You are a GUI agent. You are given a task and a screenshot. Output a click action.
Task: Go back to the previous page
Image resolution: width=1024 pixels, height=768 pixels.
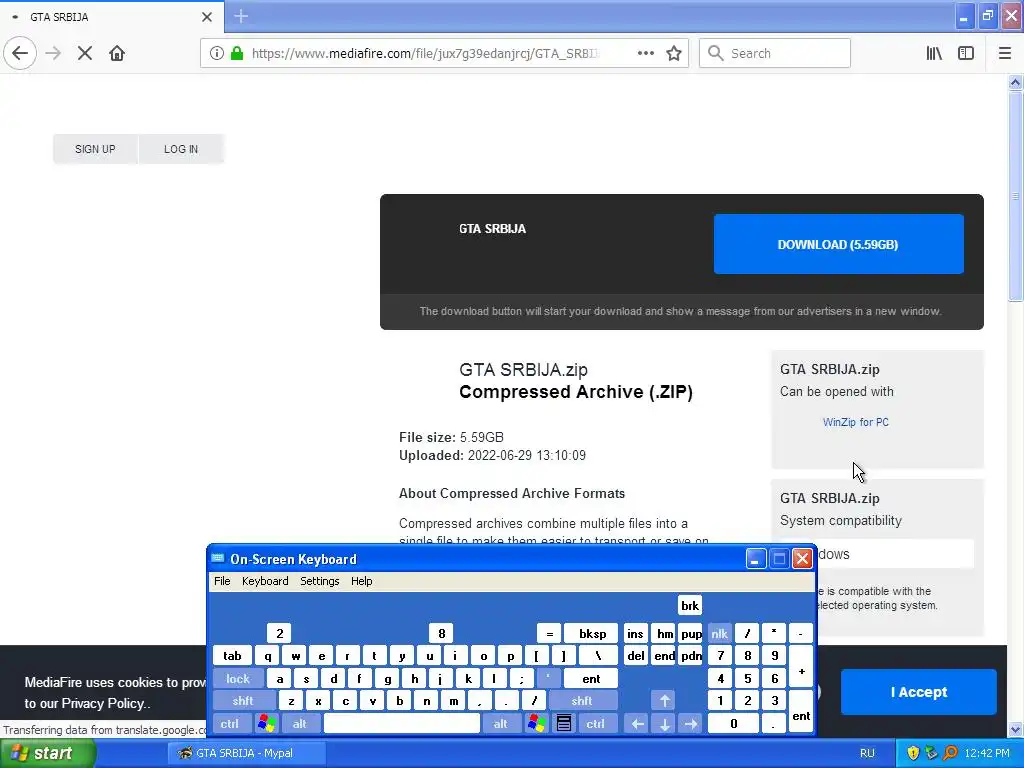[20, 53]
